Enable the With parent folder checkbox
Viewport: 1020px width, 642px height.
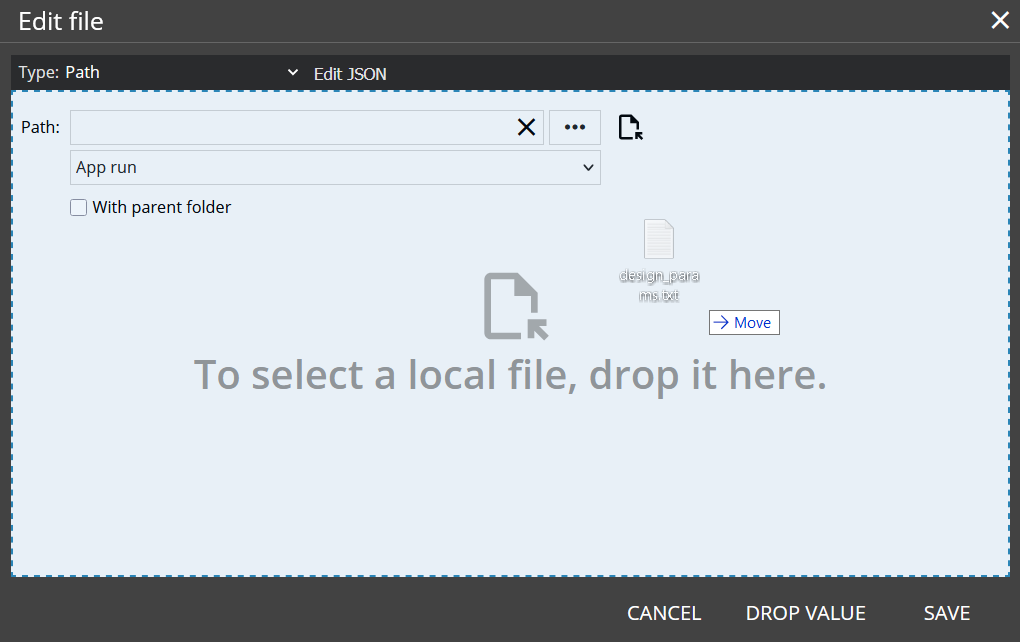(79, 208)
